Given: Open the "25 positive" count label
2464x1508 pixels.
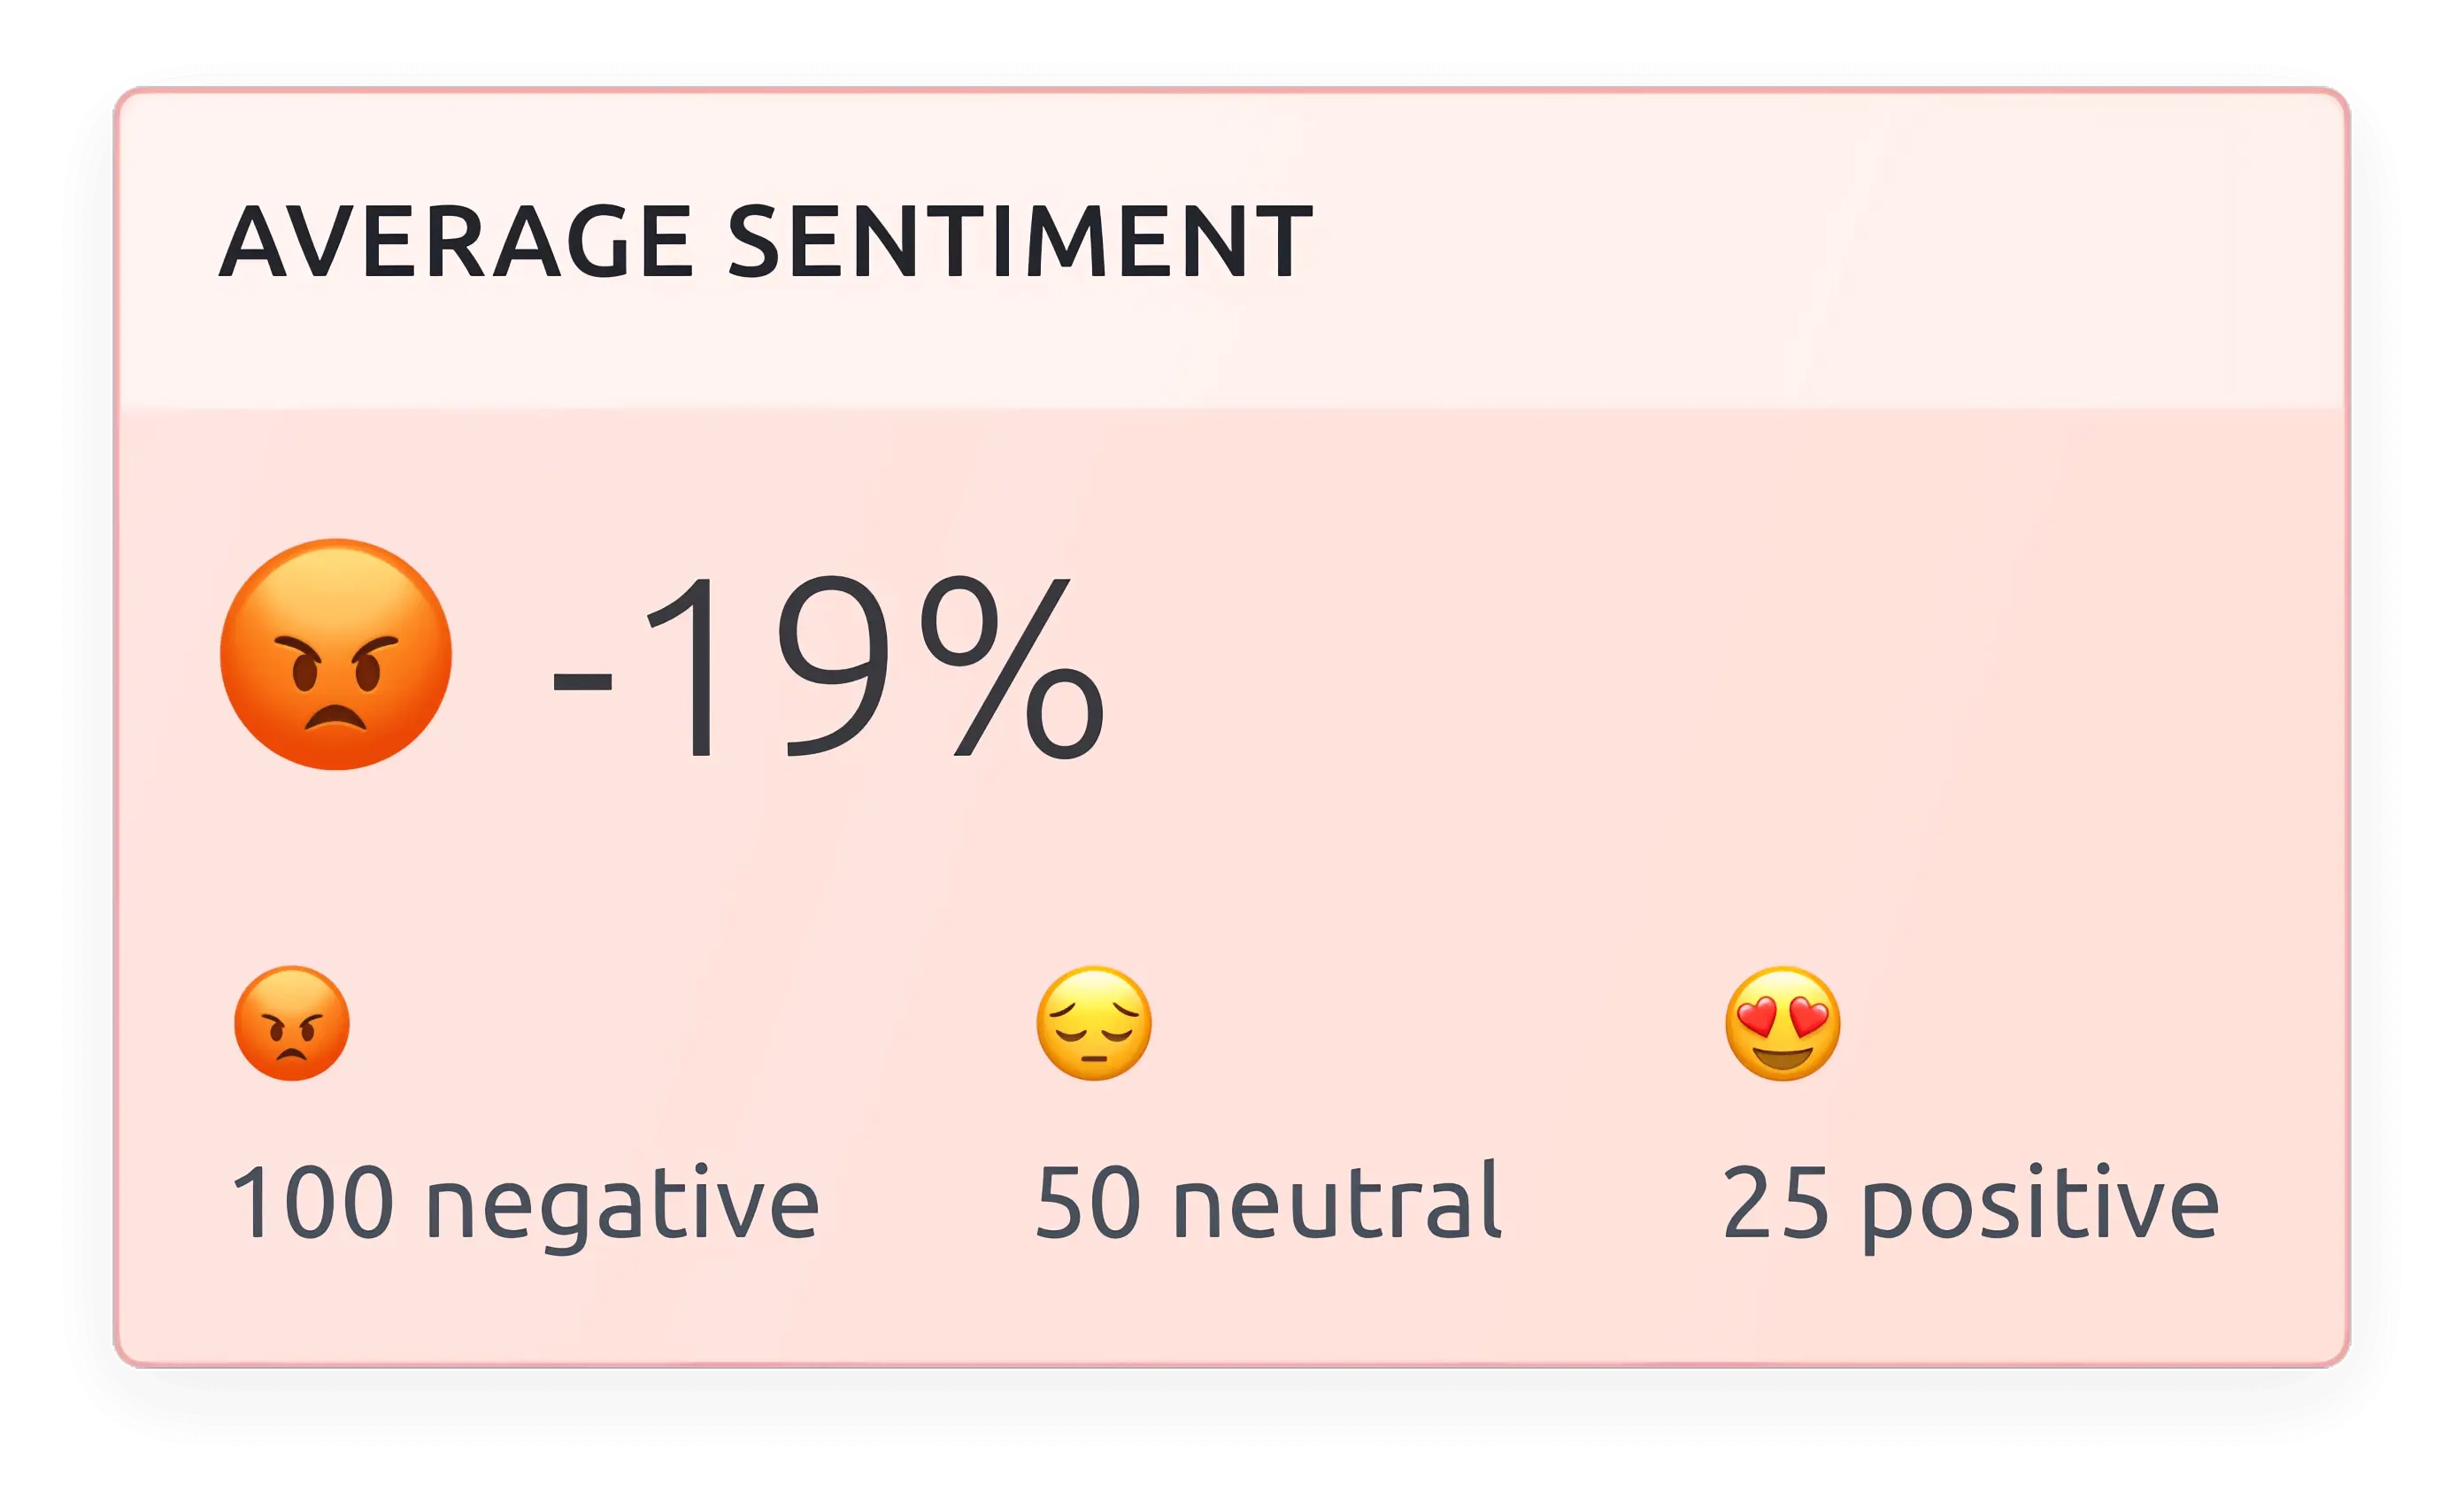Looking at the screenshot, I should pos(1970,1203).
